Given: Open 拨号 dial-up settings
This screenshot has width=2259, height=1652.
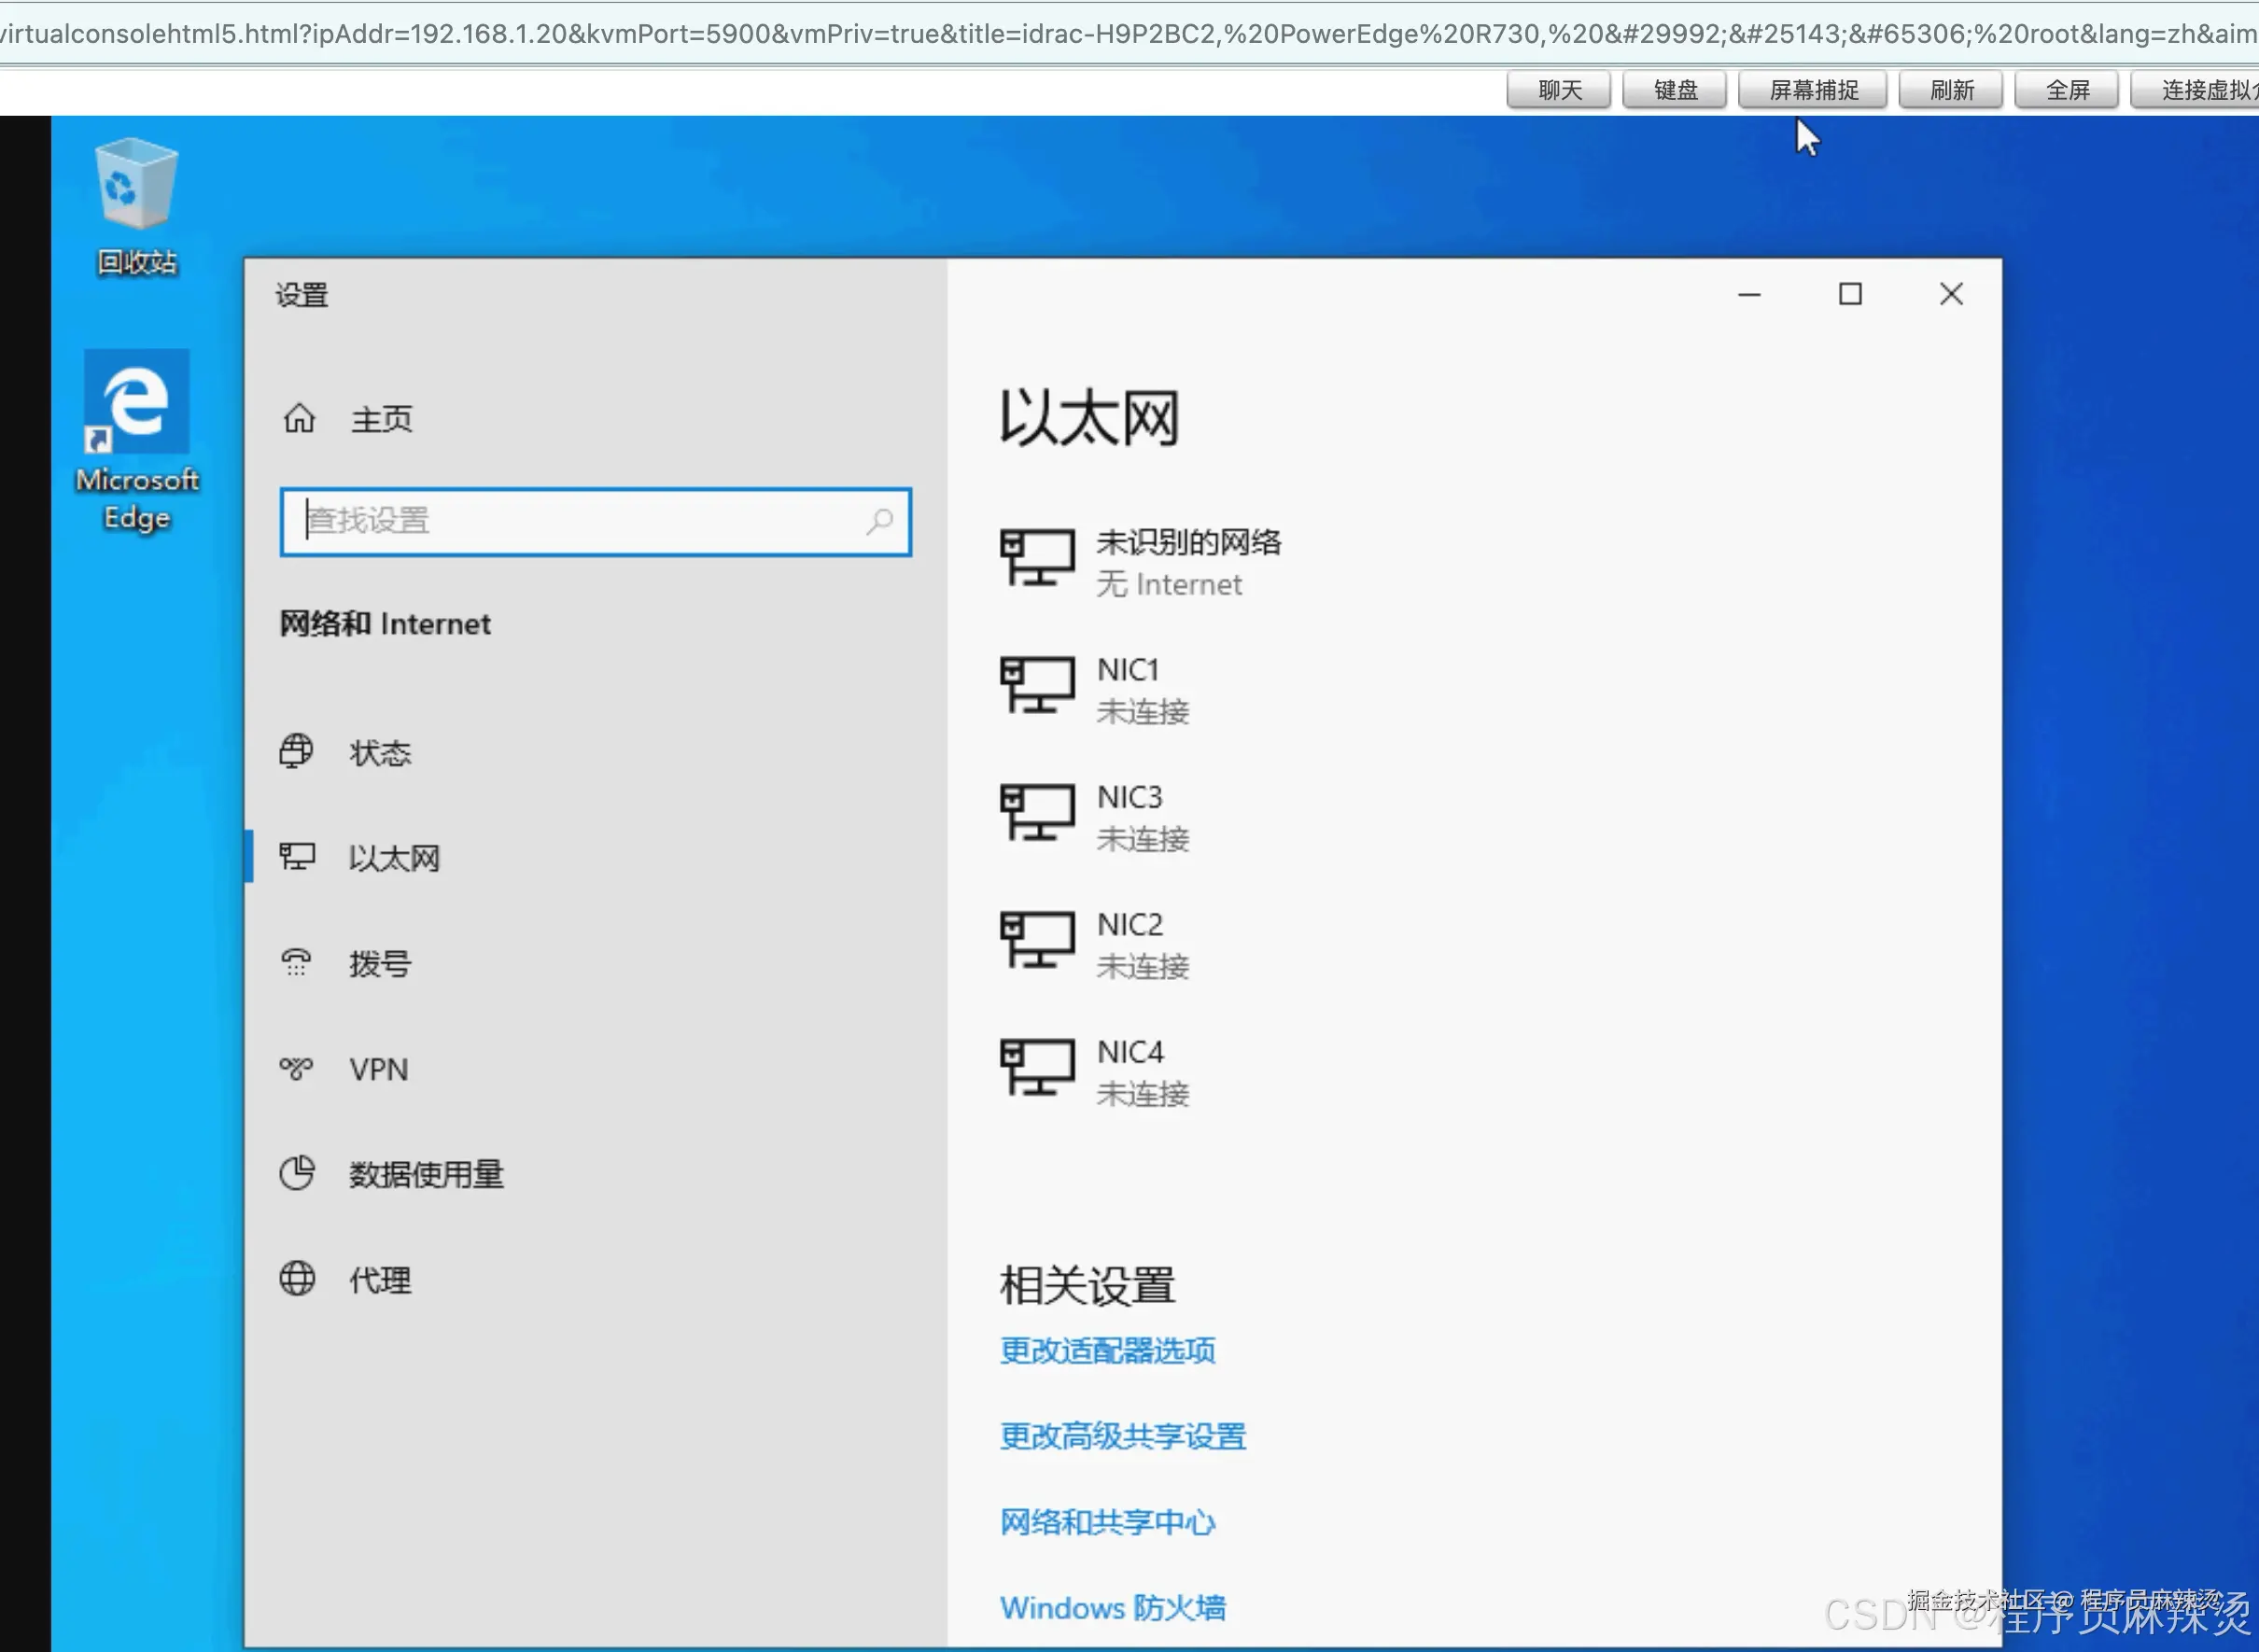Looking at the screenshot, I should tap(378, 962).
